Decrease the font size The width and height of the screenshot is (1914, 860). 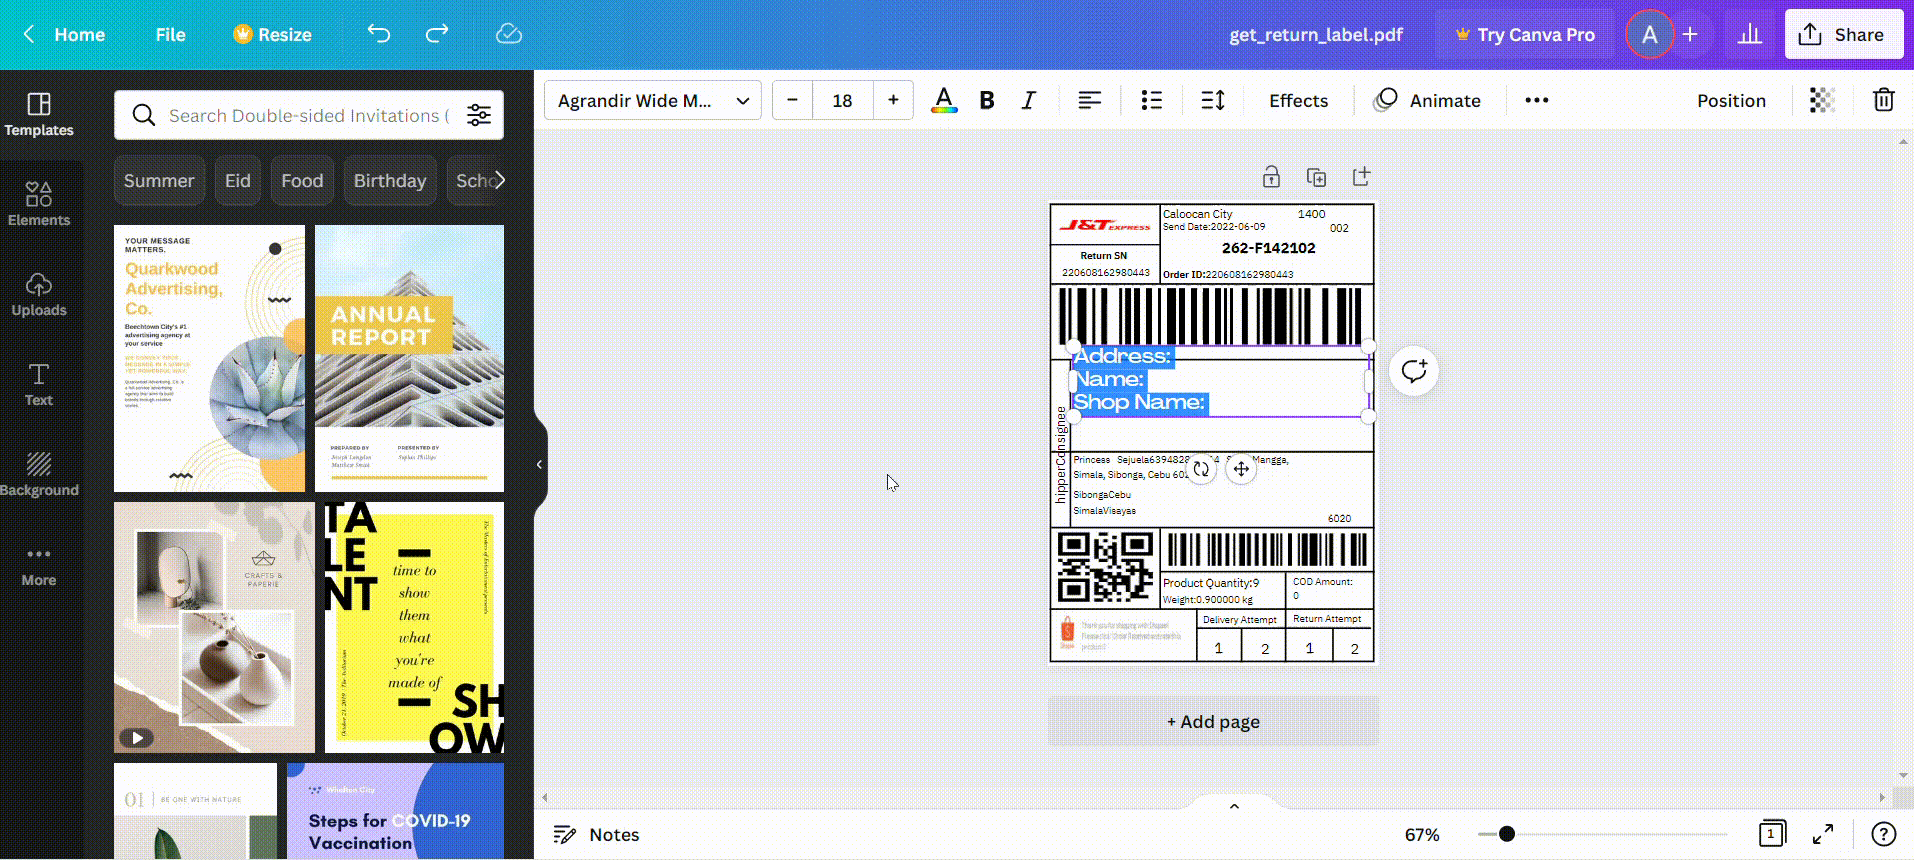coord(792,100)
